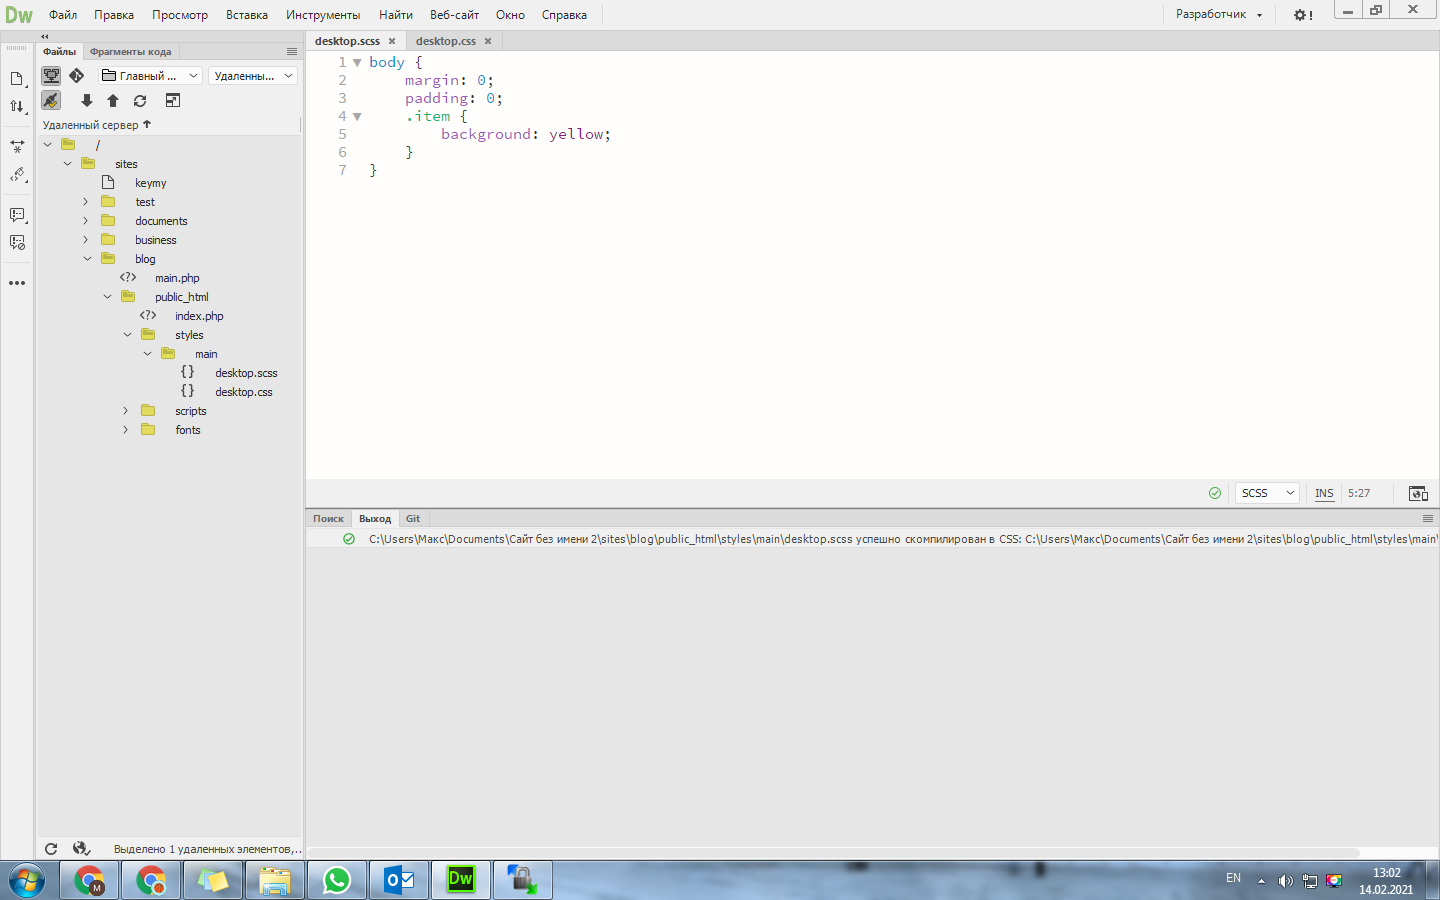This screenshot has height=900, width=1440.
Task: Remove comment with the crossed speech bubble icon
Action: click(x=17, y=243)
